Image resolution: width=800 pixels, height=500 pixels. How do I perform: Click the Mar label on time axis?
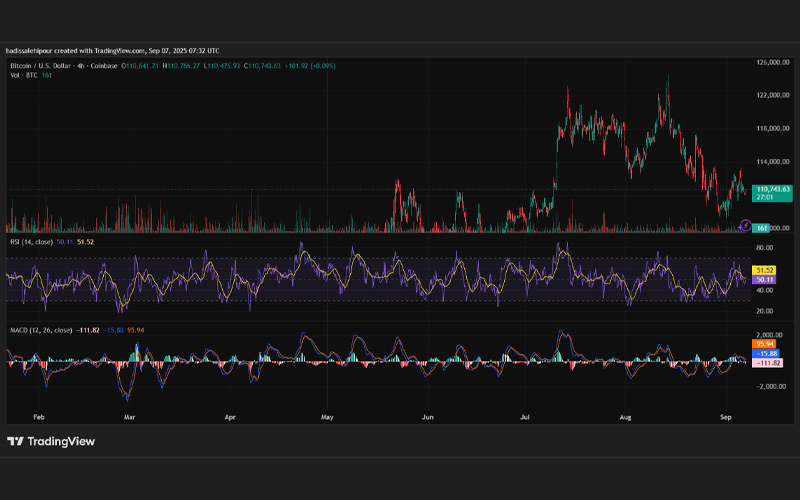[x=130, y=417]
